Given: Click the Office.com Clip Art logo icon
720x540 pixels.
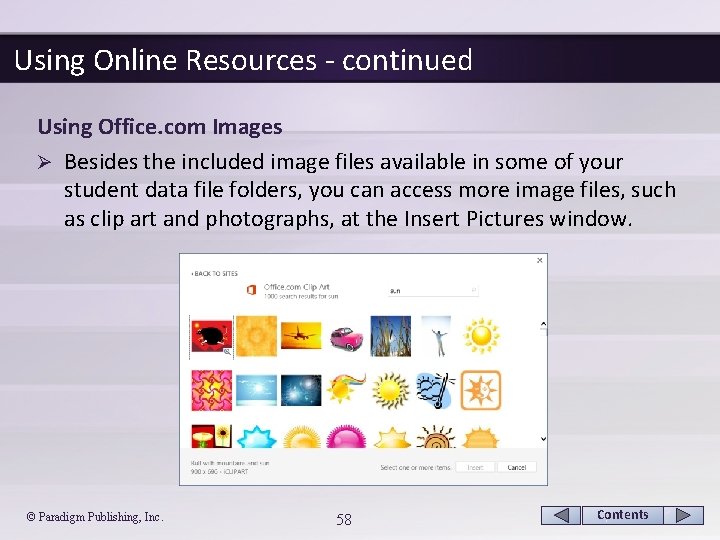Looking at the screenshot, I should [x=251, y=290].
